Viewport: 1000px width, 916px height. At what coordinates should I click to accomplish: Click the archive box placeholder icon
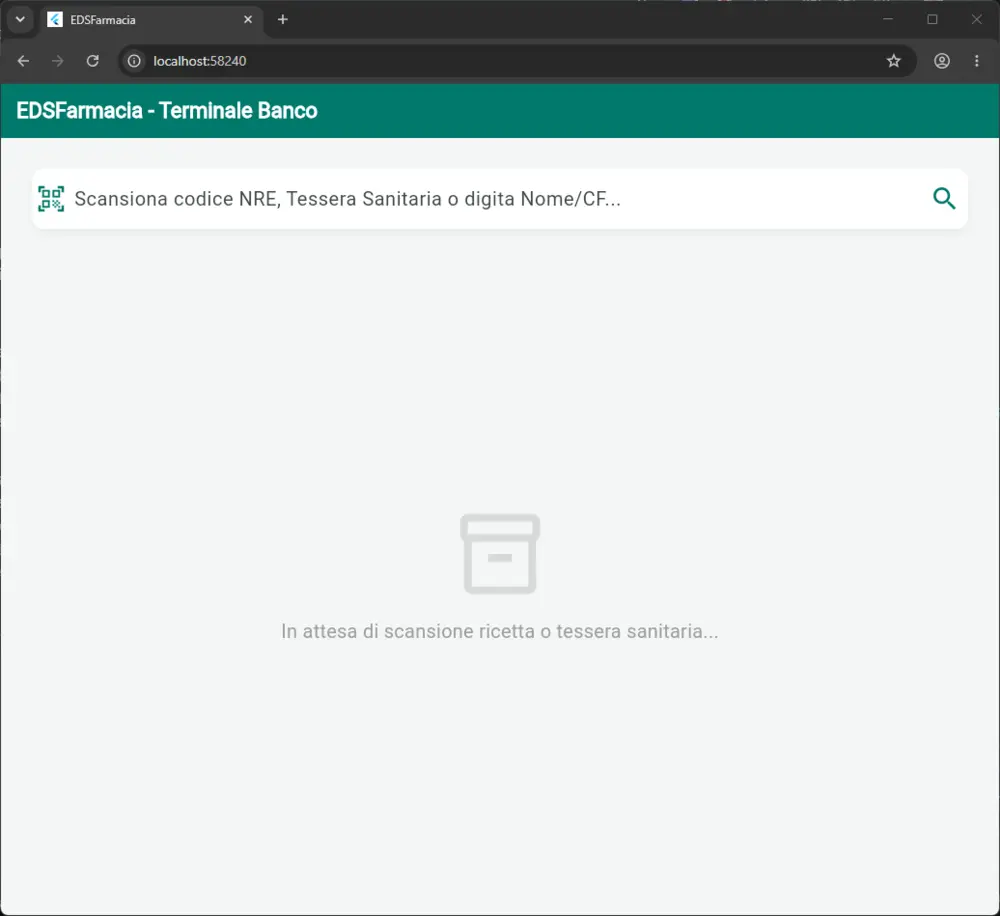click(500, 554)
